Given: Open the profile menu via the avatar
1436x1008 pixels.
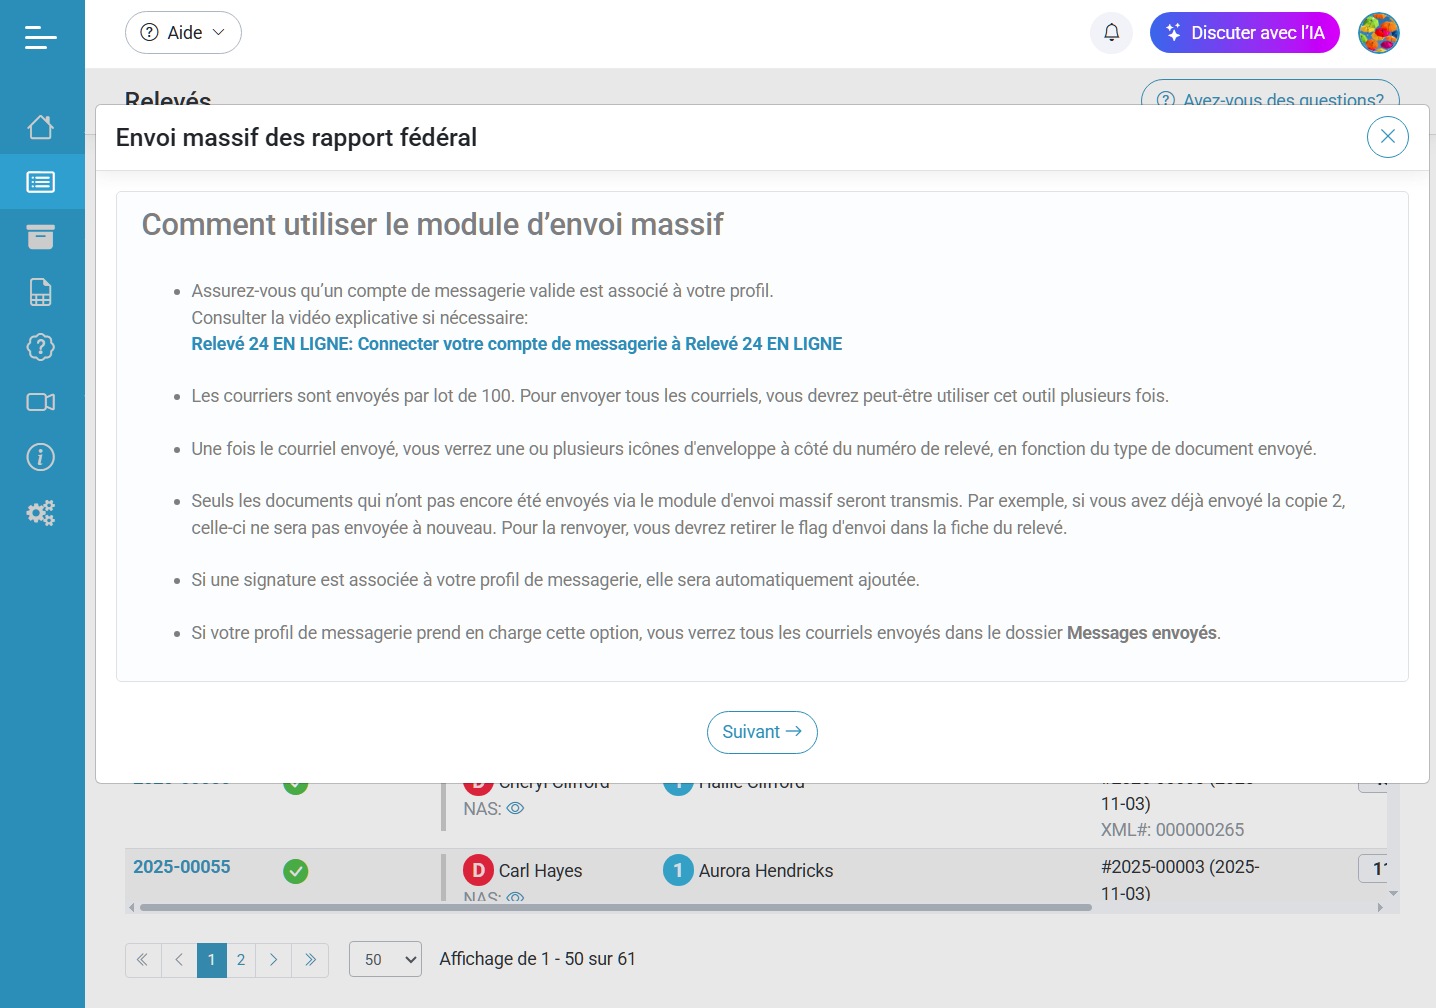Looking at the screenshot, I should point(1378,32).
